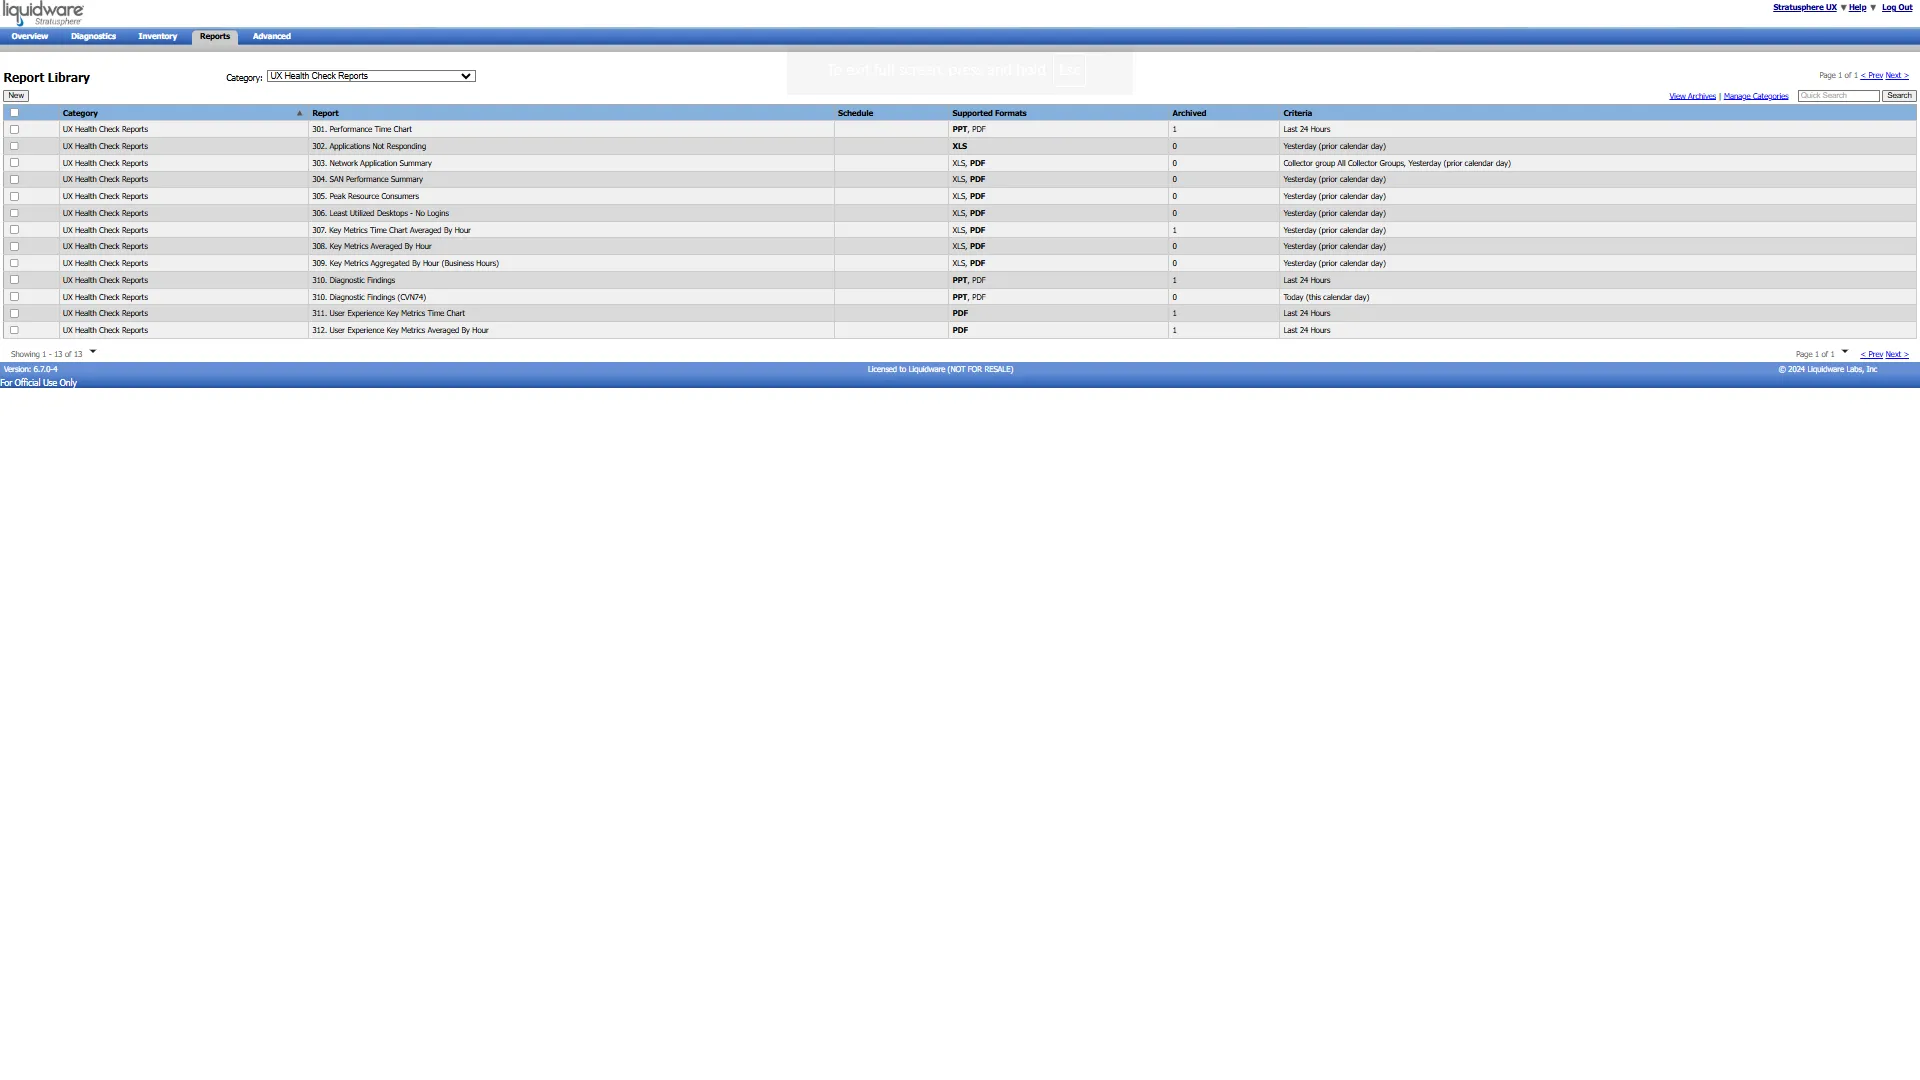Open the dropdown next to Showing 1 - 13 of 13
The width and height of the screenshot is (1920, 1080).
[93, 351]
